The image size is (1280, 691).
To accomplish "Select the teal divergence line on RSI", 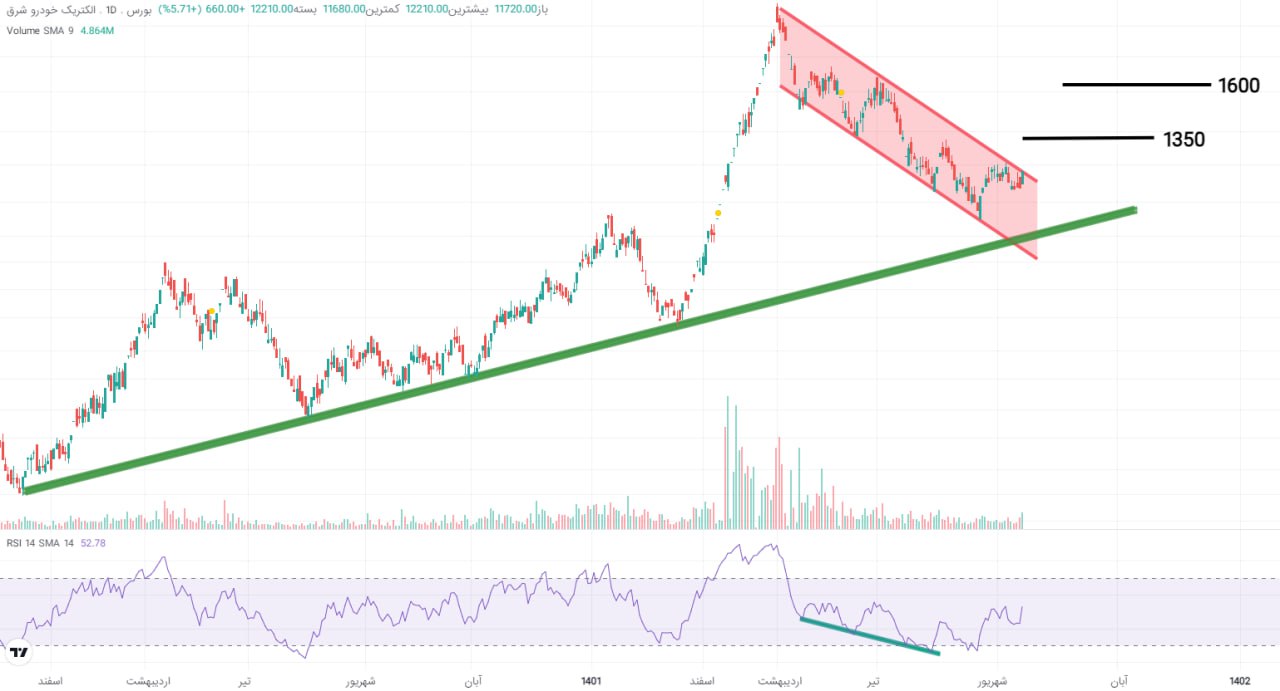I will pyautogui.click(x=868, y=636).
